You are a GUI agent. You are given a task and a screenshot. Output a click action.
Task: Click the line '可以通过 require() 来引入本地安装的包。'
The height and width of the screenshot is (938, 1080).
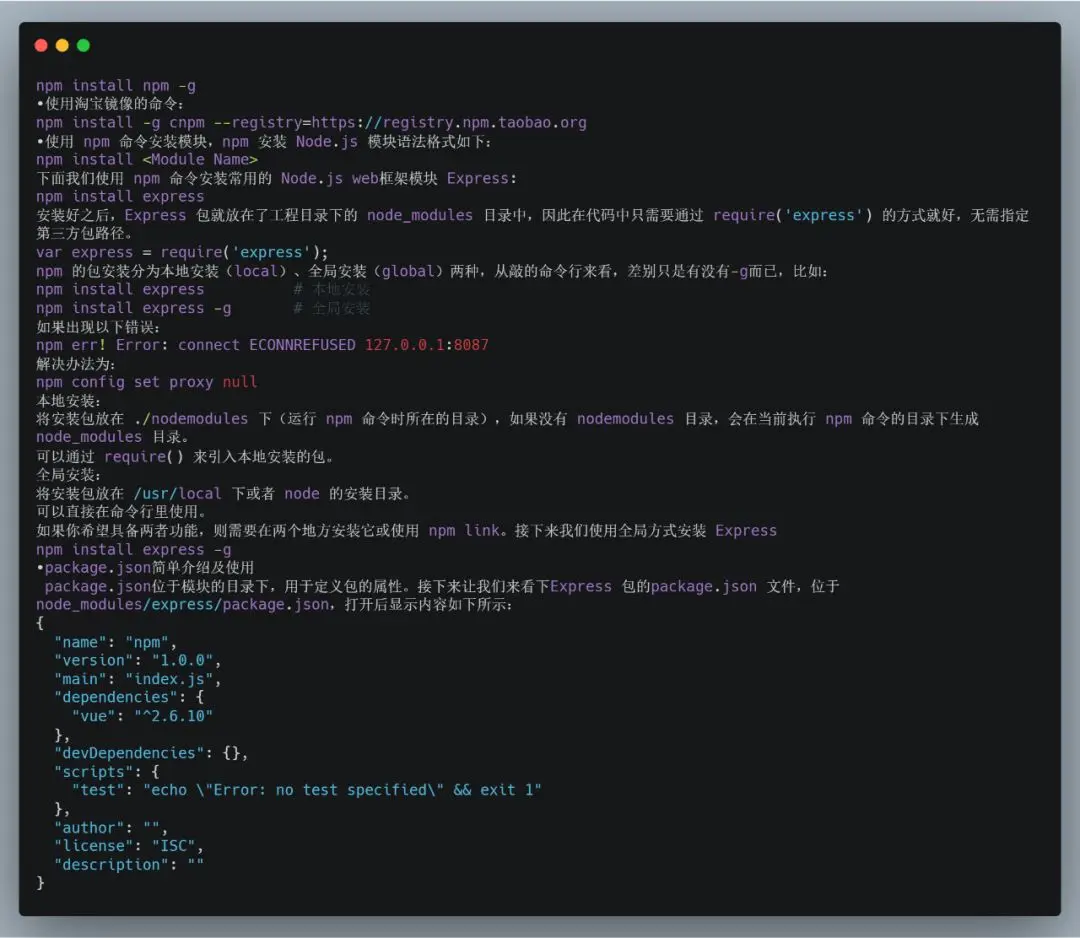tap(185, 457)
